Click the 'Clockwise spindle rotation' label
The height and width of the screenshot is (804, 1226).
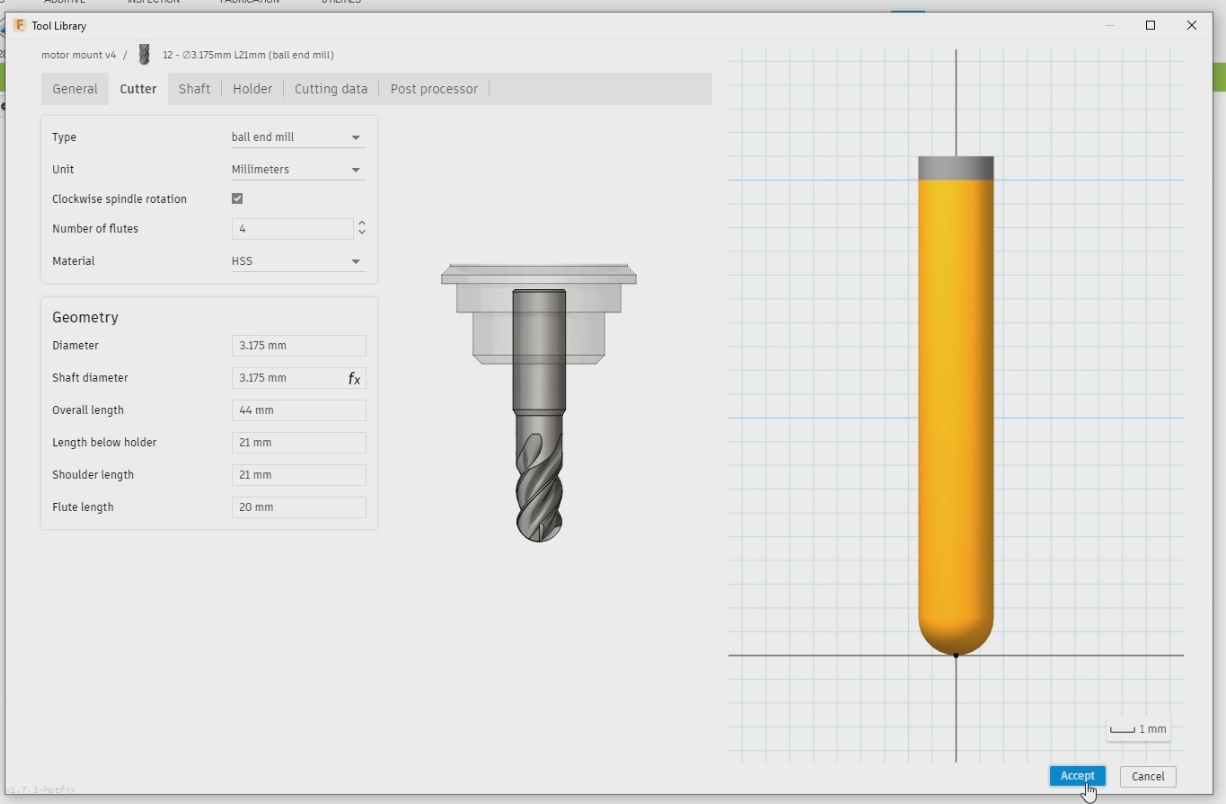coord(119,199)
